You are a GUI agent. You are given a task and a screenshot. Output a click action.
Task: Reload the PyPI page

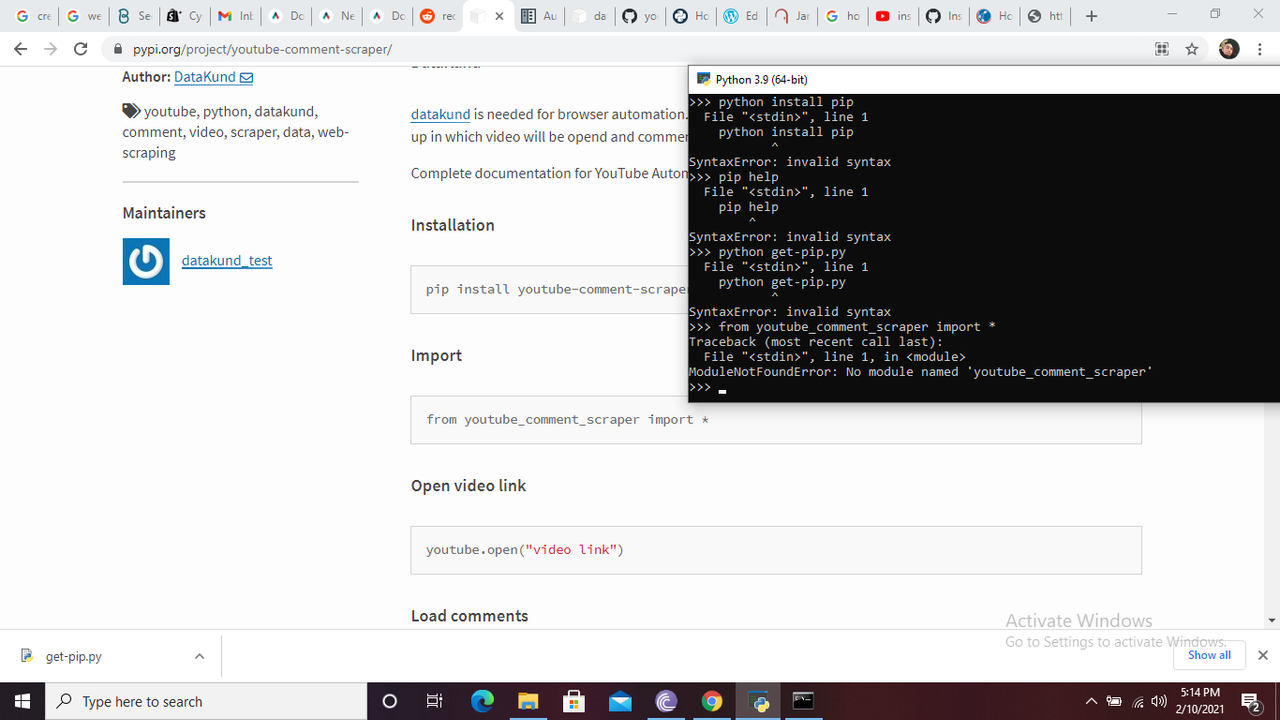(x=81, y=48)
